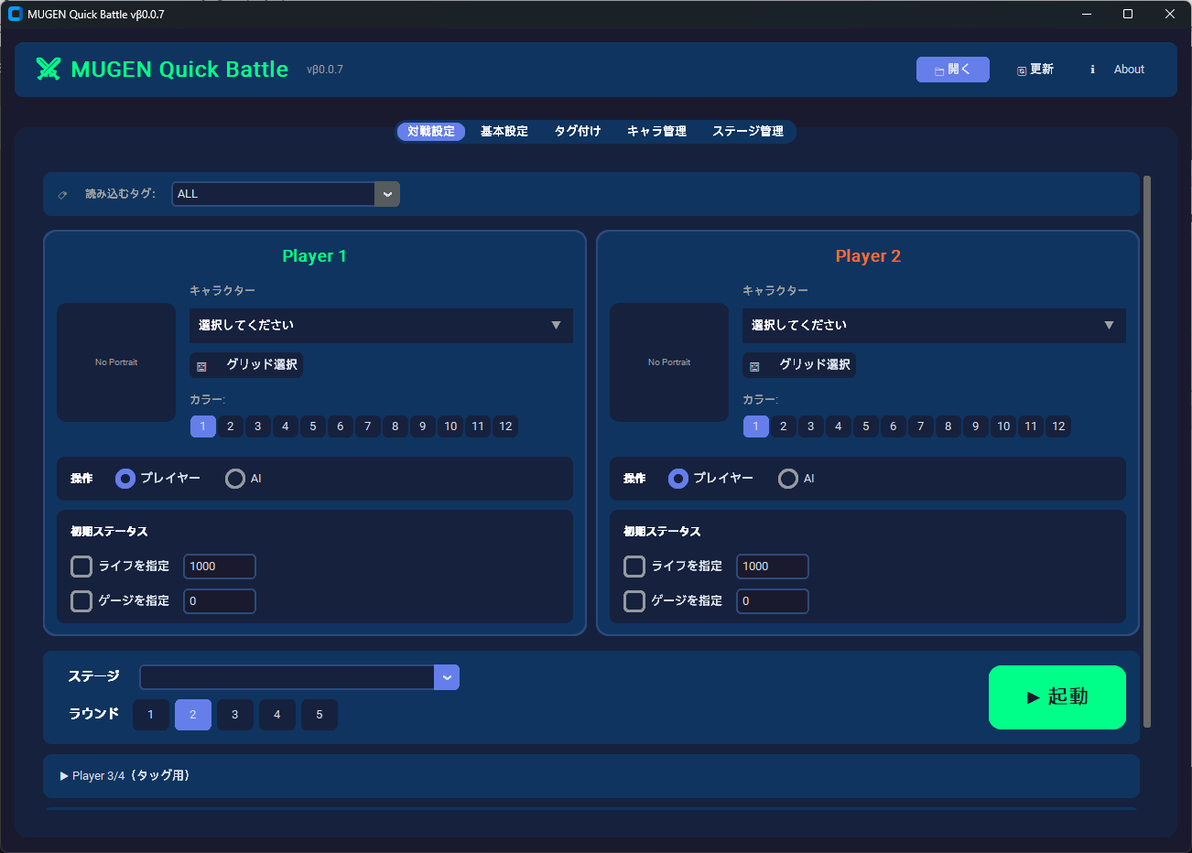Enable Player 2 ゲージを指定 checkbox

point(634,601)
